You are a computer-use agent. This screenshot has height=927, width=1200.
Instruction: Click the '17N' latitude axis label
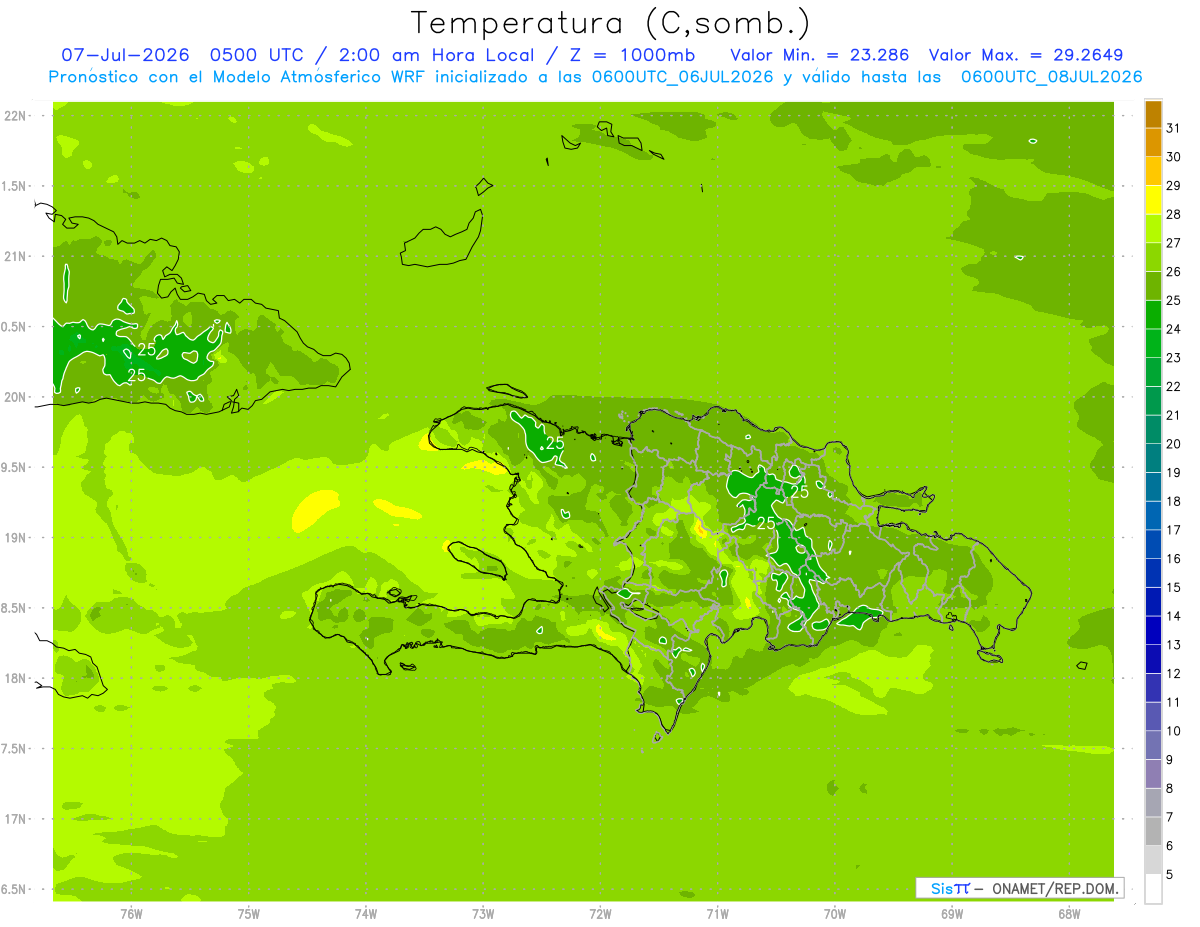tap(16, 819)
